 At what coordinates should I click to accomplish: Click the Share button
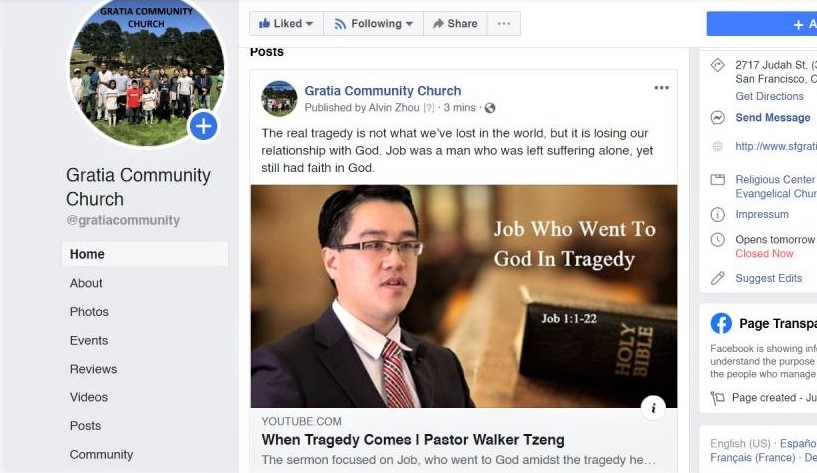(x=455, y=23)
